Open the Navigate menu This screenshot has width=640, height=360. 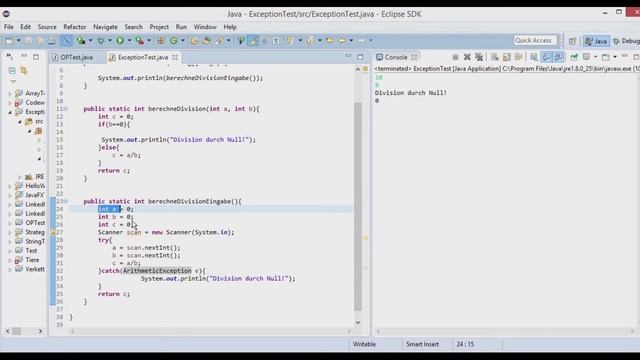point(105,27)
